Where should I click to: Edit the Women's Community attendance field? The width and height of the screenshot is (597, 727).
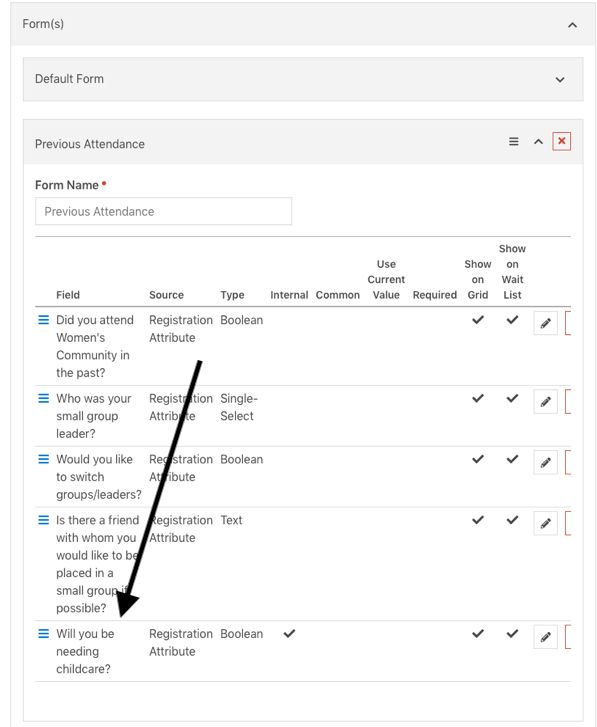(x=546, y=323)
